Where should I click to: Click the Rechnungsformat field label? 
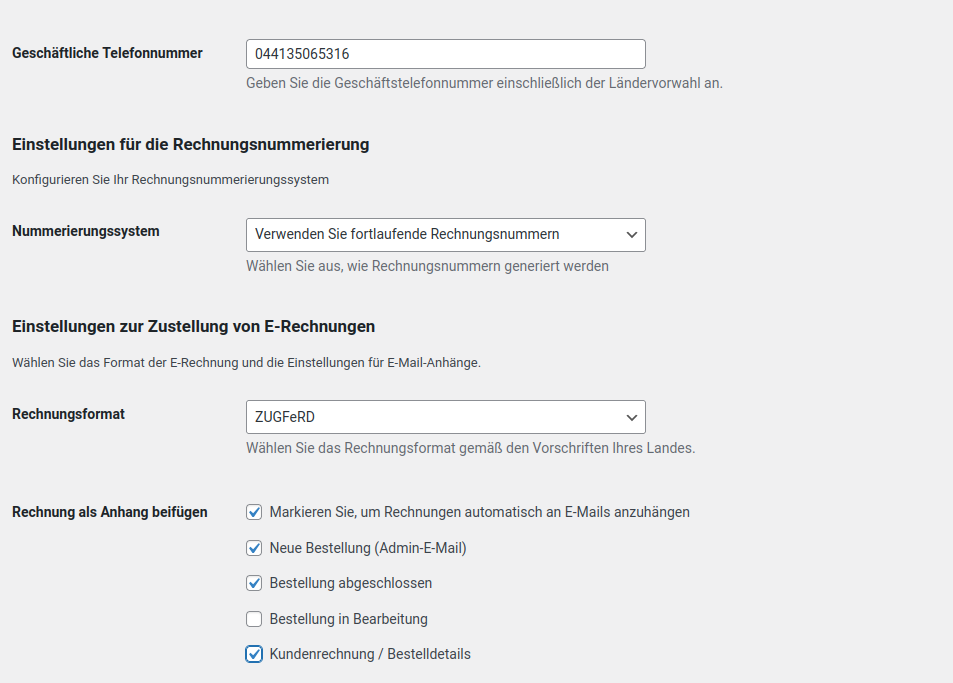tap(68, 413)
